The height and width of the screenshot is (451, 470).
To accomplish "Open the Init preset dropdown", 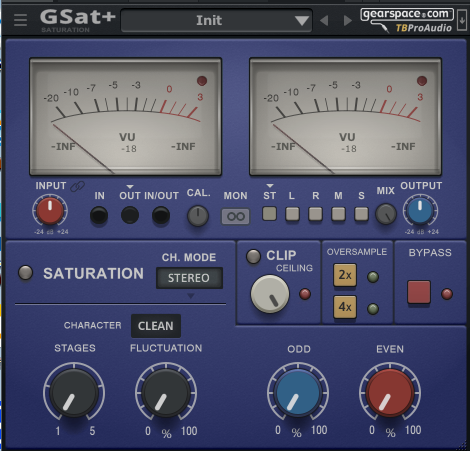I will [217, 21].
